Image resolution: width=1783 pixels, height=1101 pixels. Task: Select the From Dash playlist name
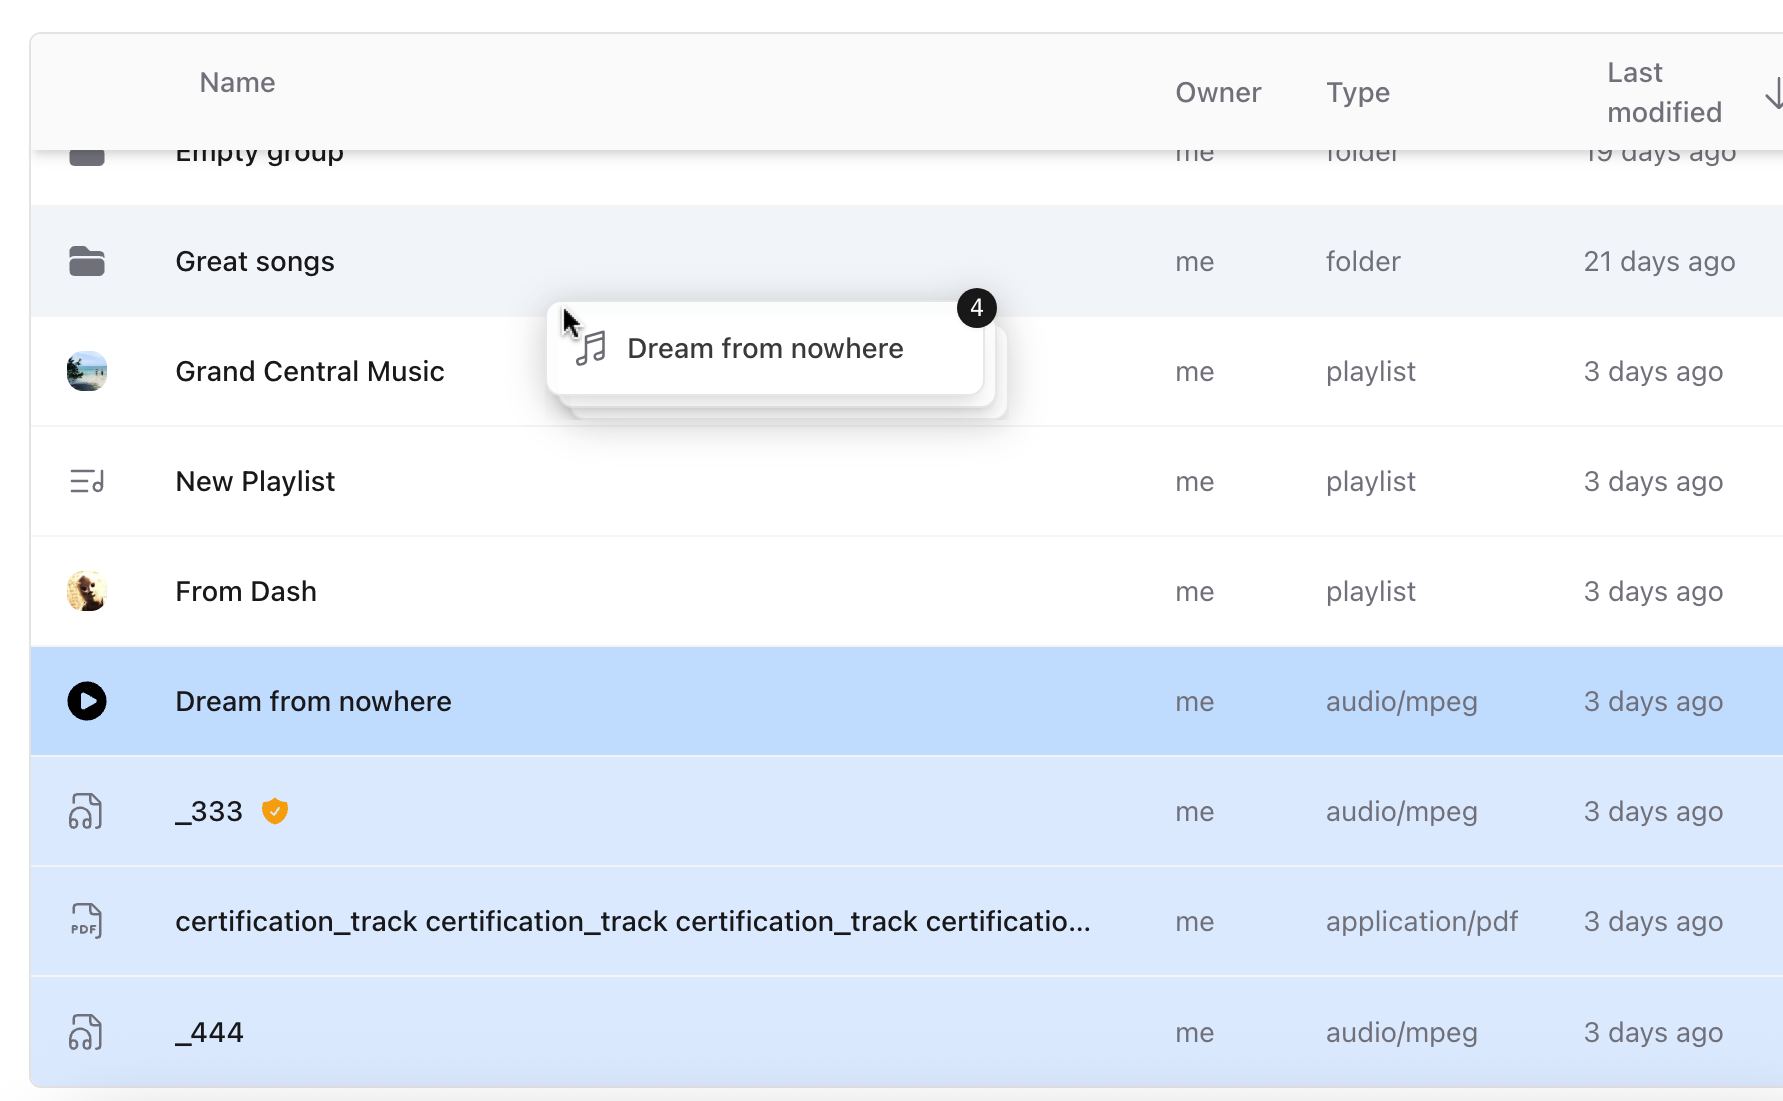[x=246, y=591]
